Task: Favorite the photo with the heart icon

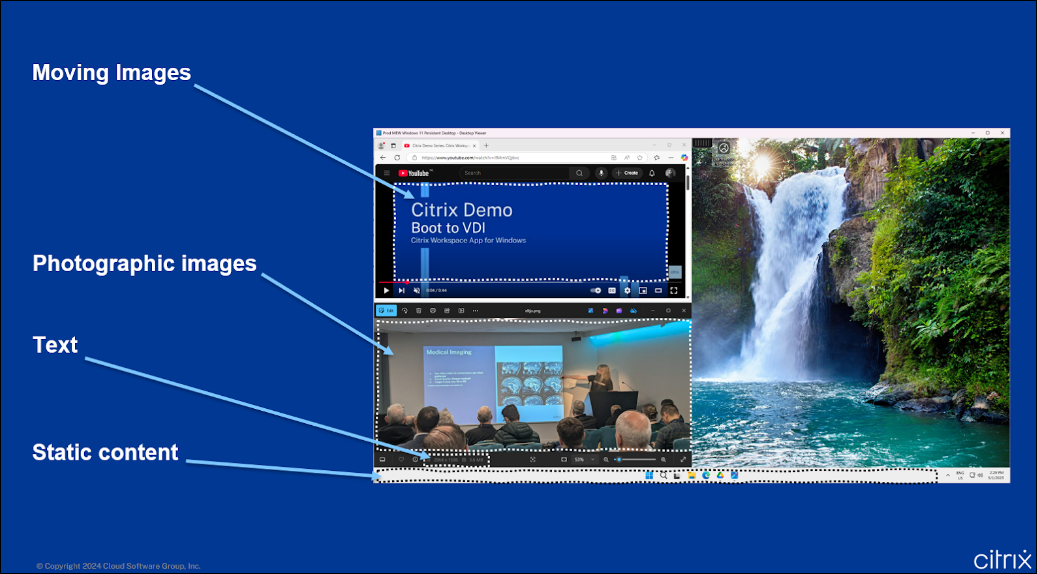Action: click(400, 460)
